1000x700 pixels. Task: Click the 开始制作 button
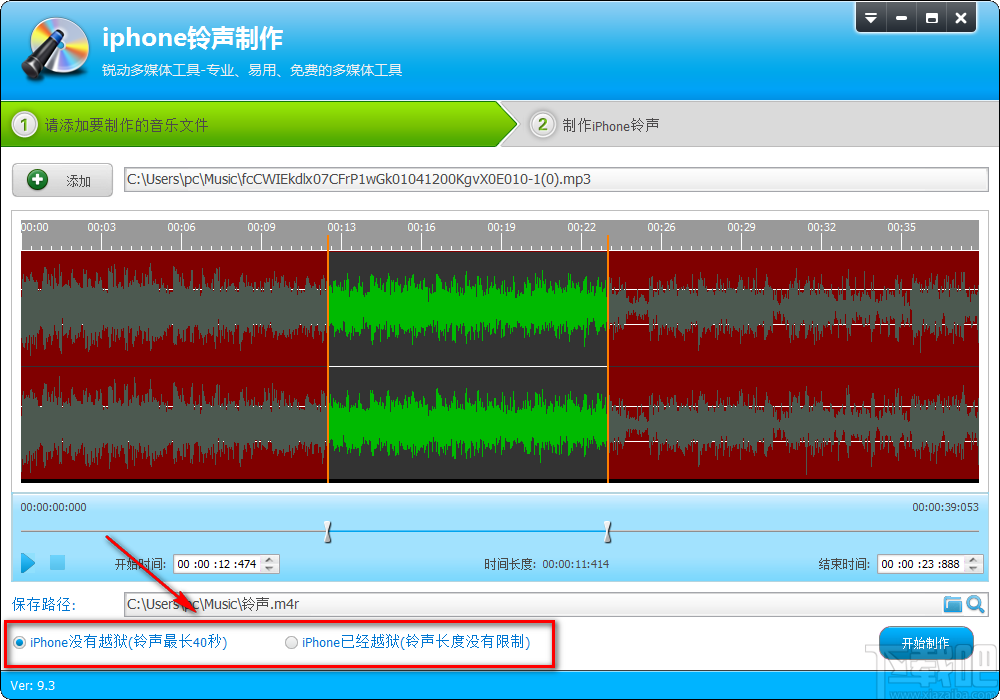coord(926,642)
